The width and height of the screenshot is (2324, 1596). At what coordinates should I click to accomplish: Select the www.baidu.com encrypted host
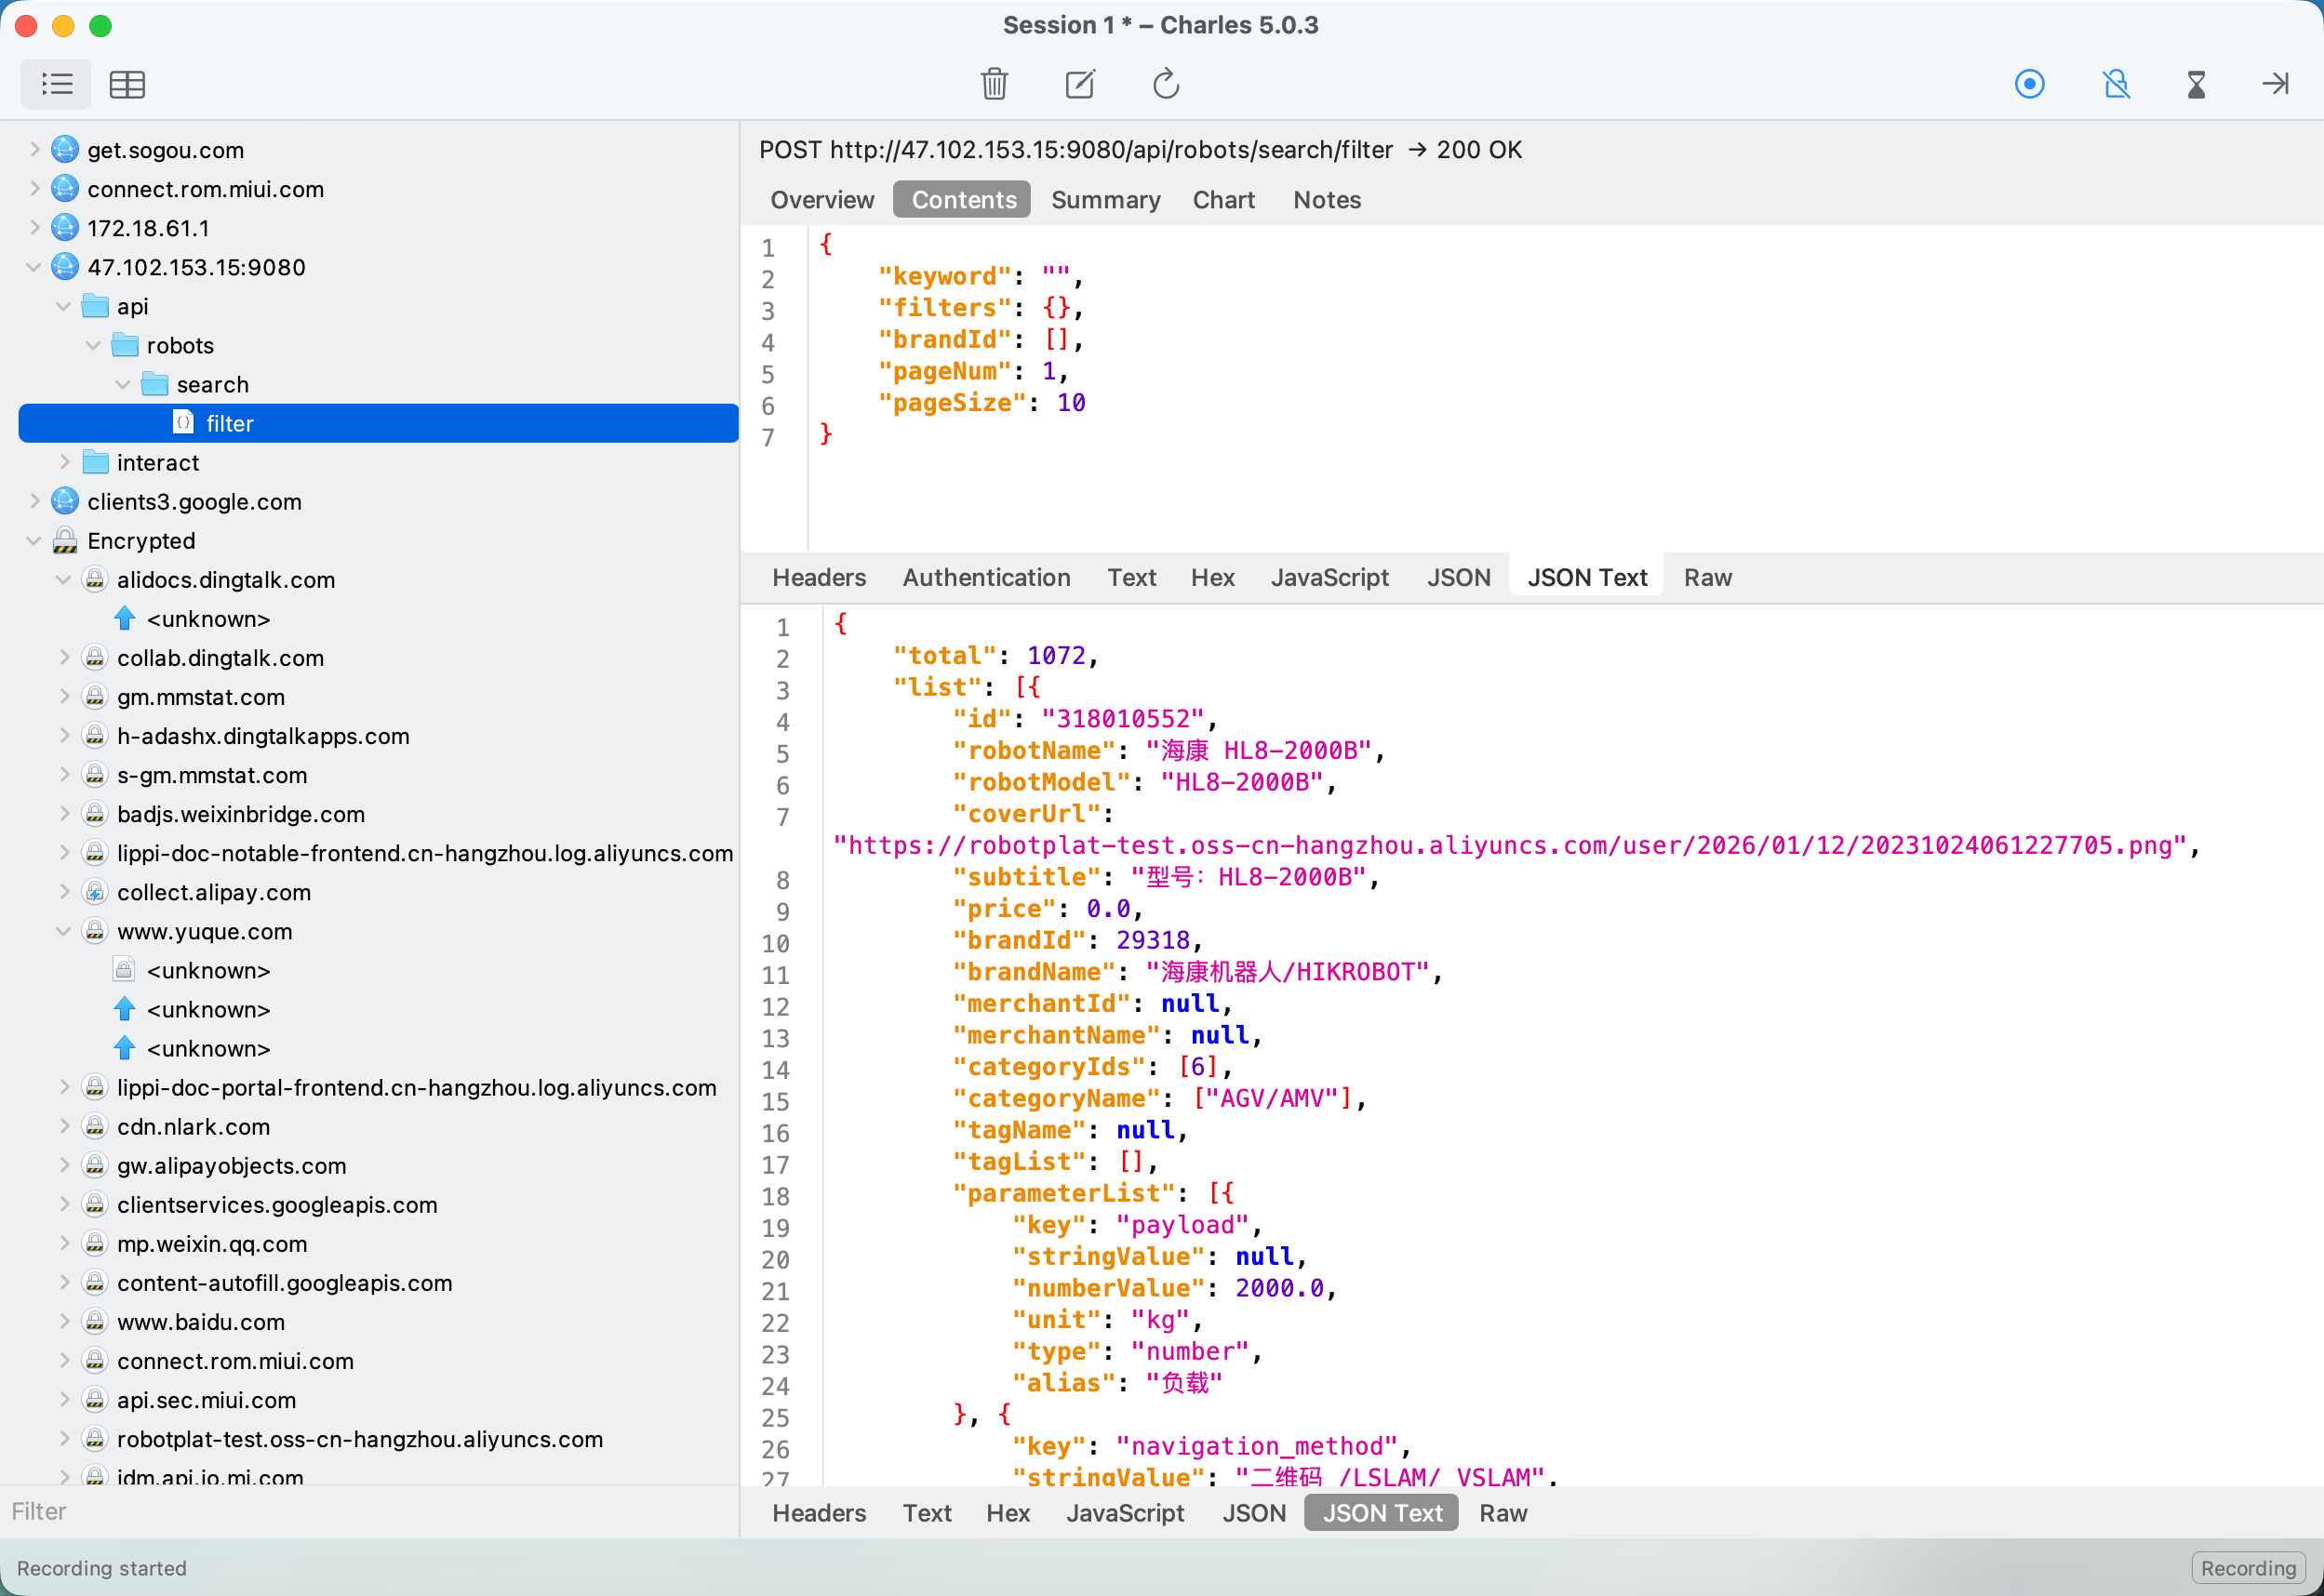point(200,1322)
